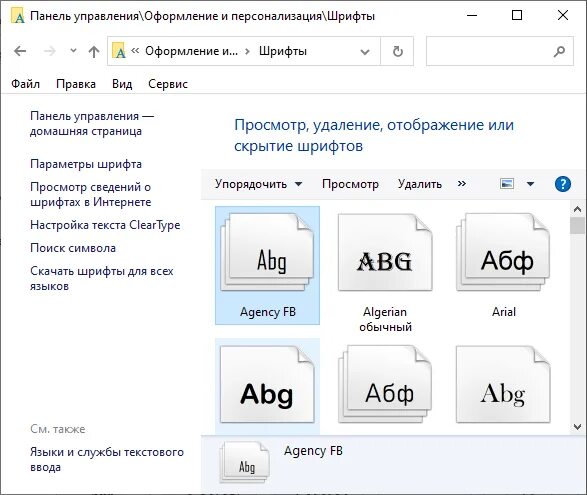The height and width of the screenshot is (495, 587).
Task: Select the Algerian обычный font thumbnail
Action: coord(385,252)
